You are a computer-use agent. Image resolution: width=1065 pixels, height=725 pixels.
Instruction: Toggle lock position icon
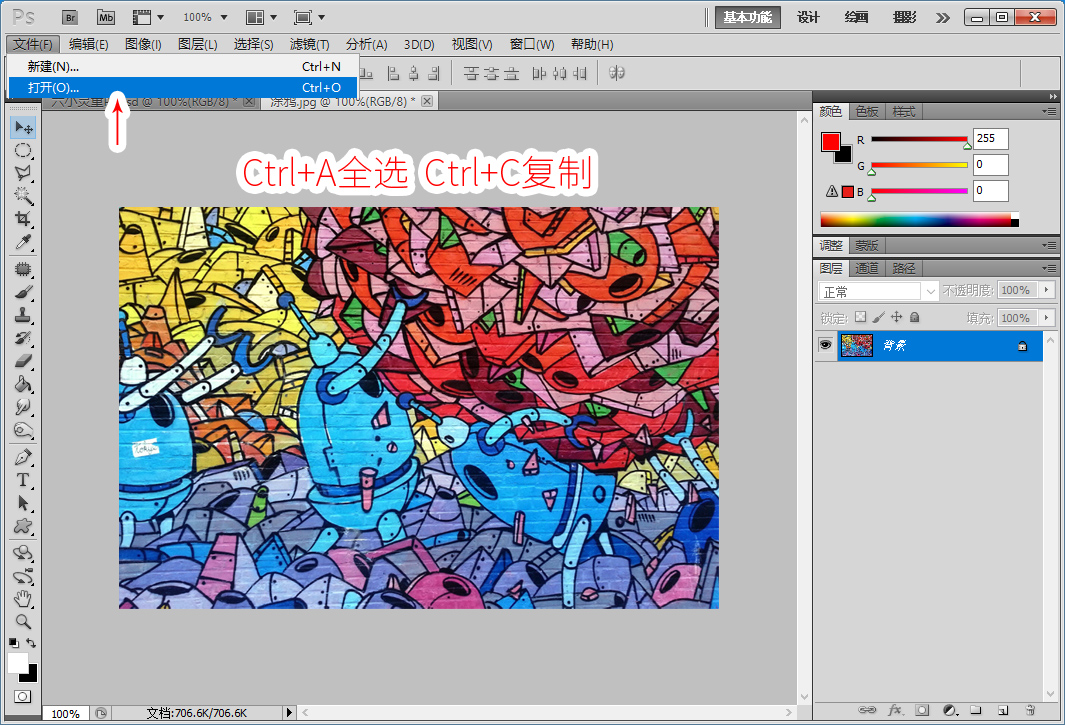pos(897,317)
